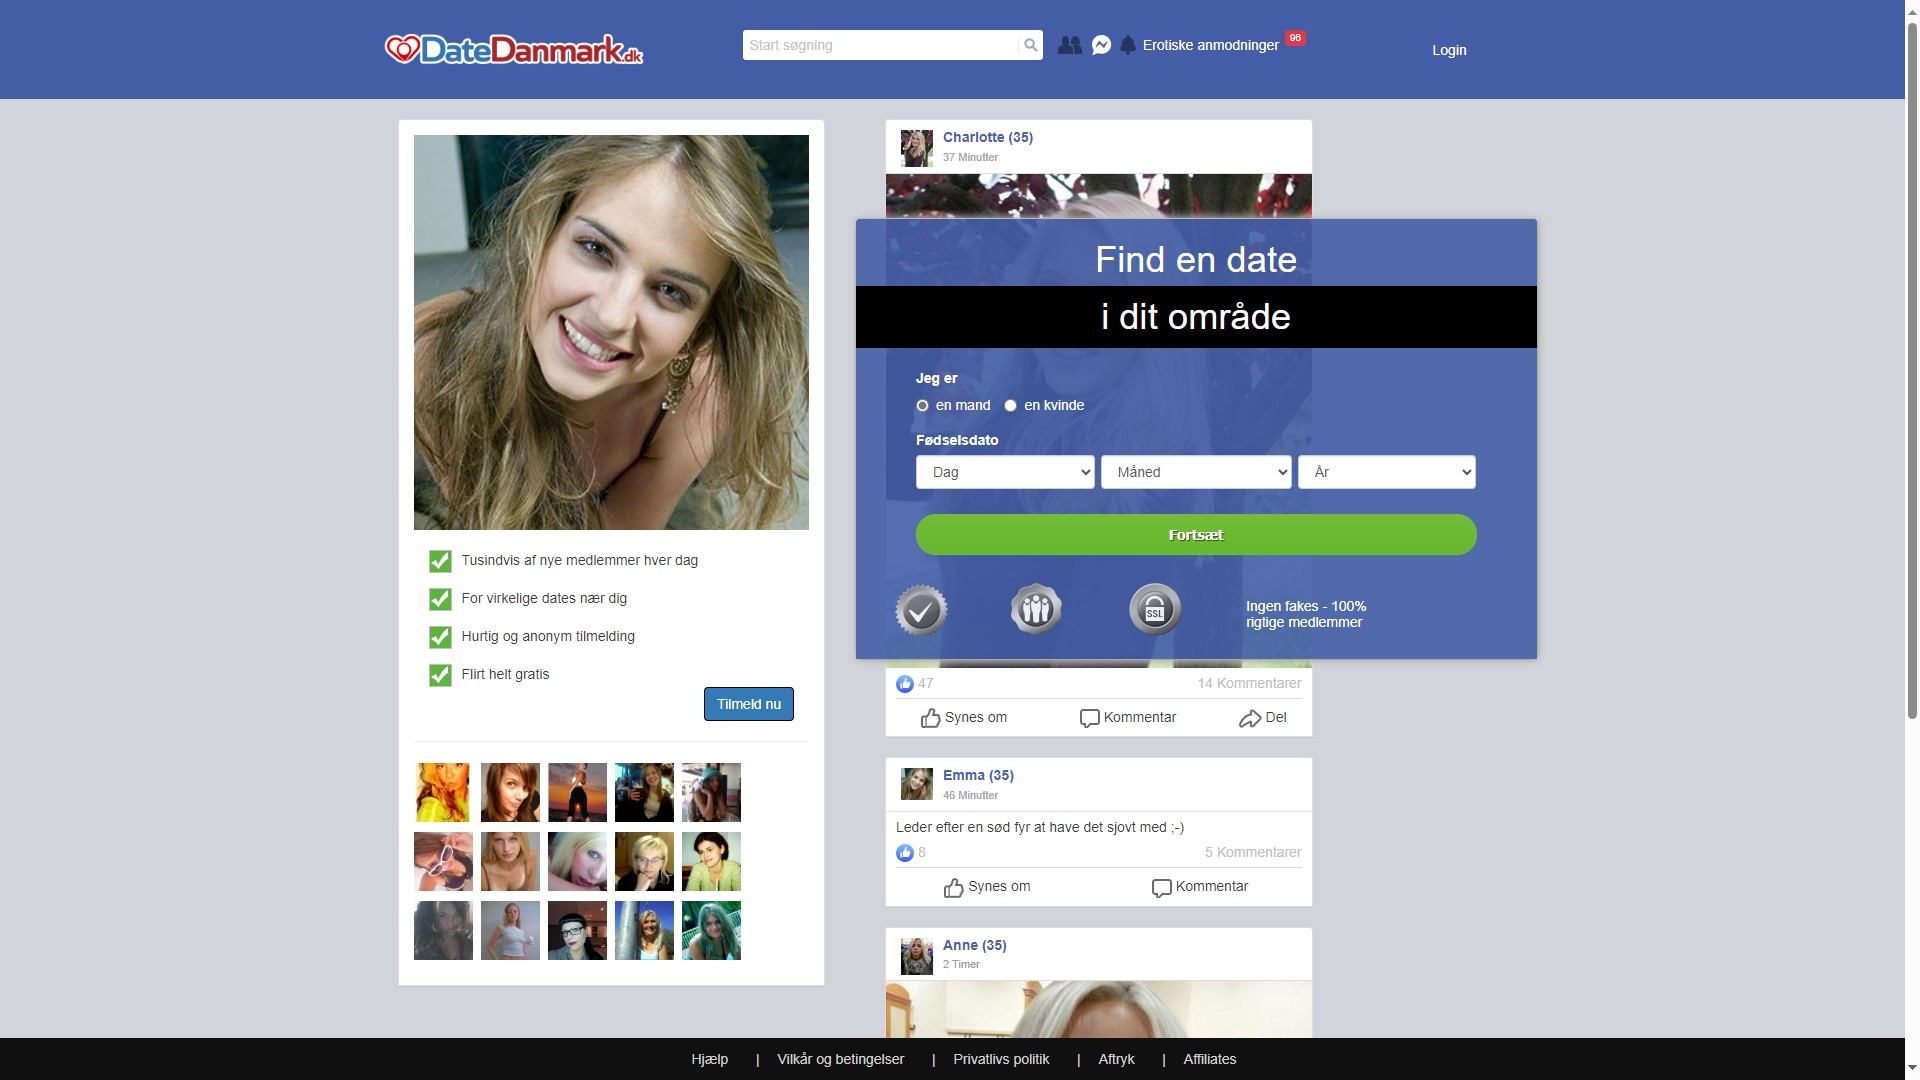Click the notification bell icon

pos(1128,45)
